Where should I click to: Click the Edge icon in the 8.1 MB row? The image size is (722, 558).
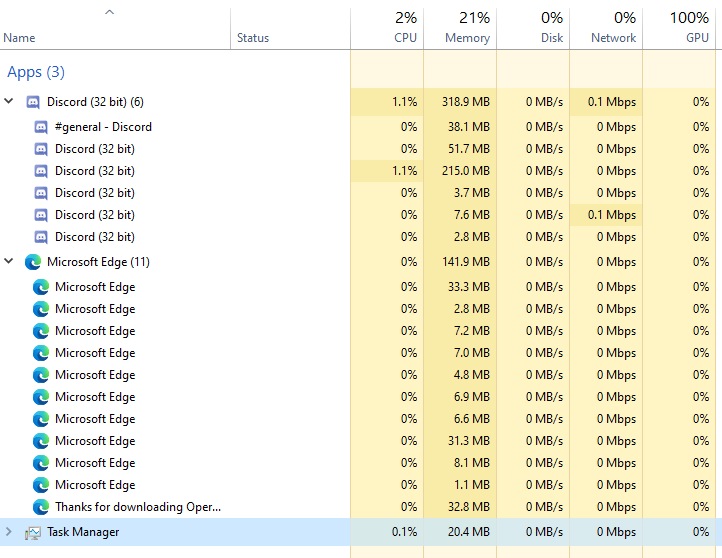pos(41,463)
